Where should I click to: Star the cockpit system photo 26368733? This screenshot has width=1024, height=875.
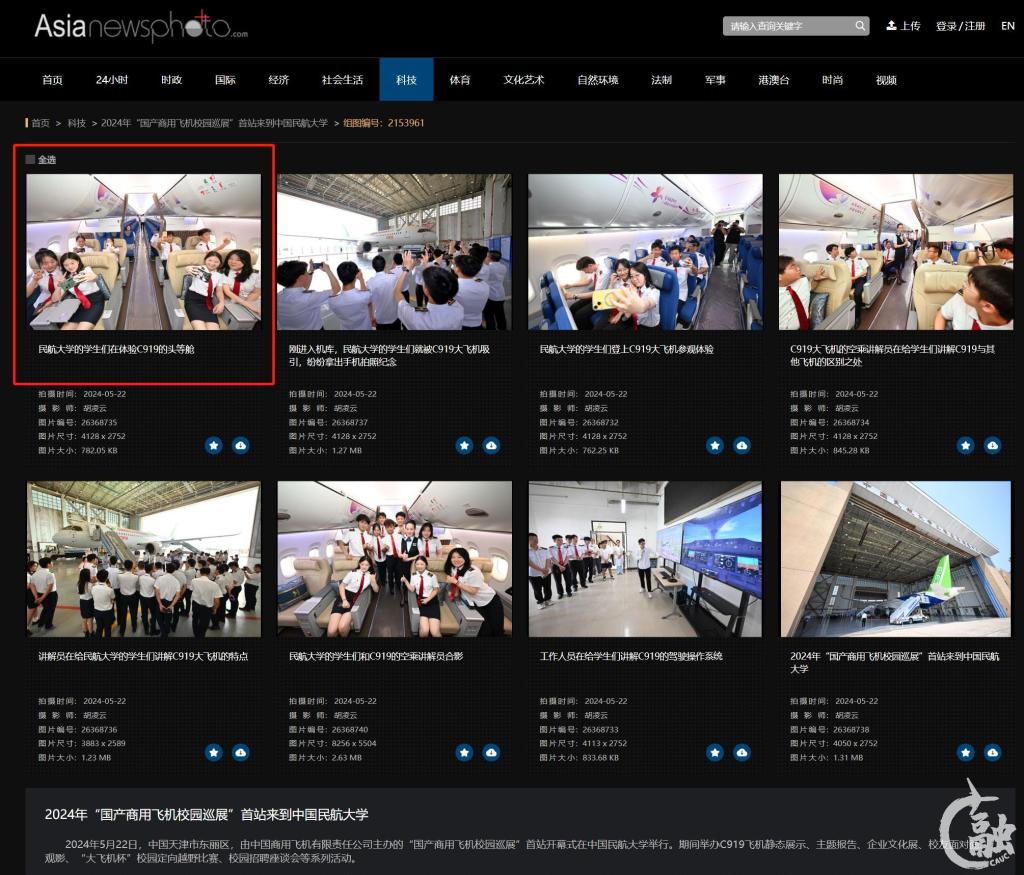coord(715,752)
